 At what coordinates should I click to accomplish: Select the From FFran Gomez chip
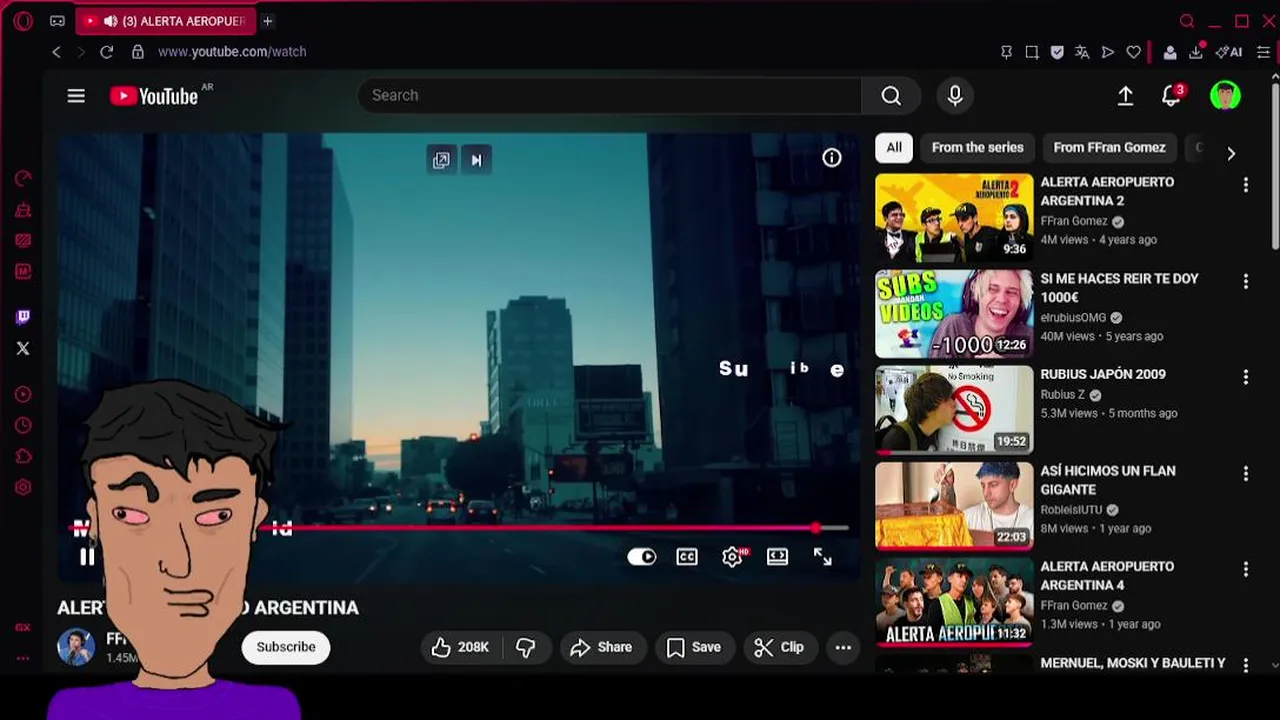pyautogui.click(x=1109, y=147)
